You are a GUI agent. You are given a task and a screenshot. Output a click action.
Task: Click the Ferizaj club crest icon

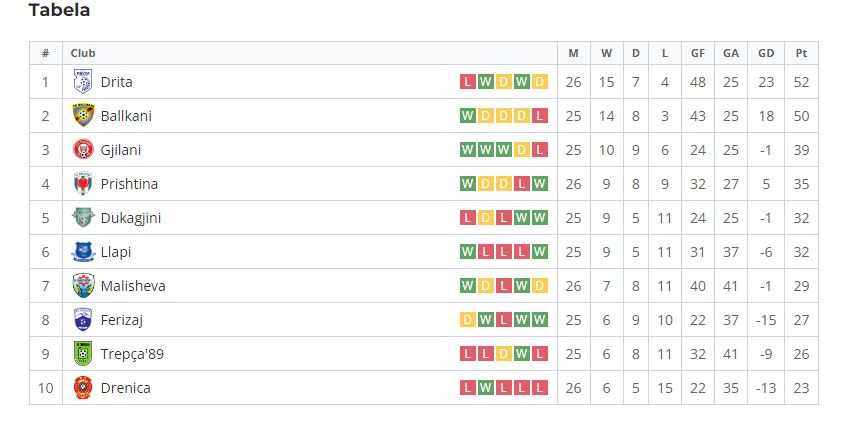click(x=83, y=320)
